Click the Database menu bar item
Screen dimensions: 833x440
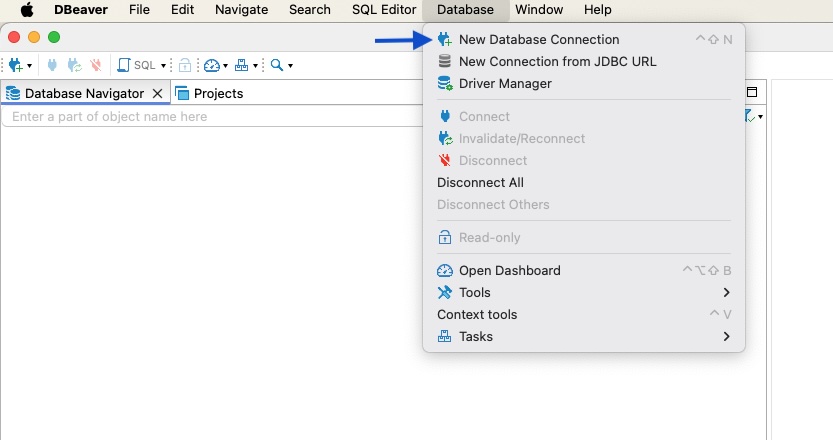(465, 10)
